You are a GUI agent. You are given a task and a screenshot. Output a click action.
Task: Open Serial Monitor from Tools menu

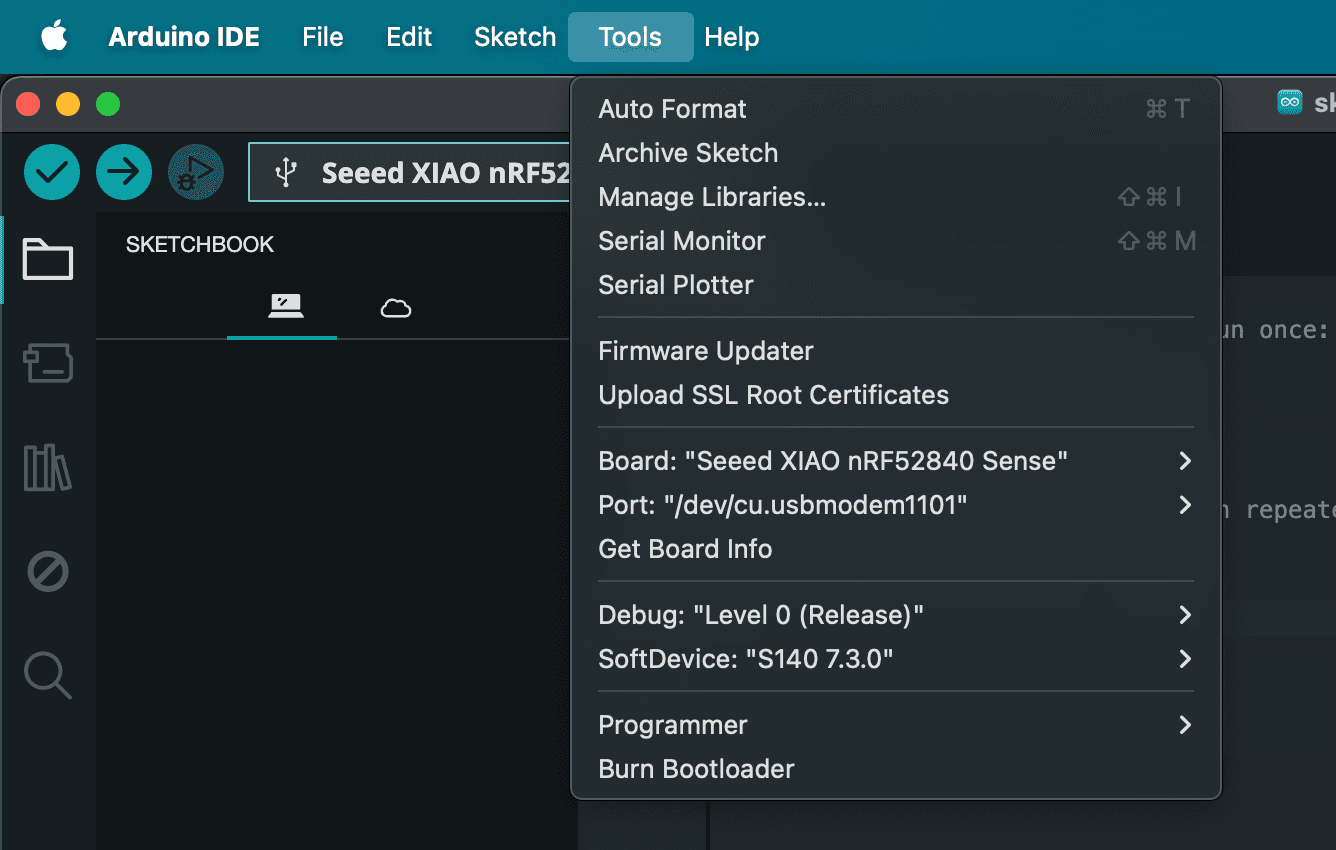click(x=896, y=241)
